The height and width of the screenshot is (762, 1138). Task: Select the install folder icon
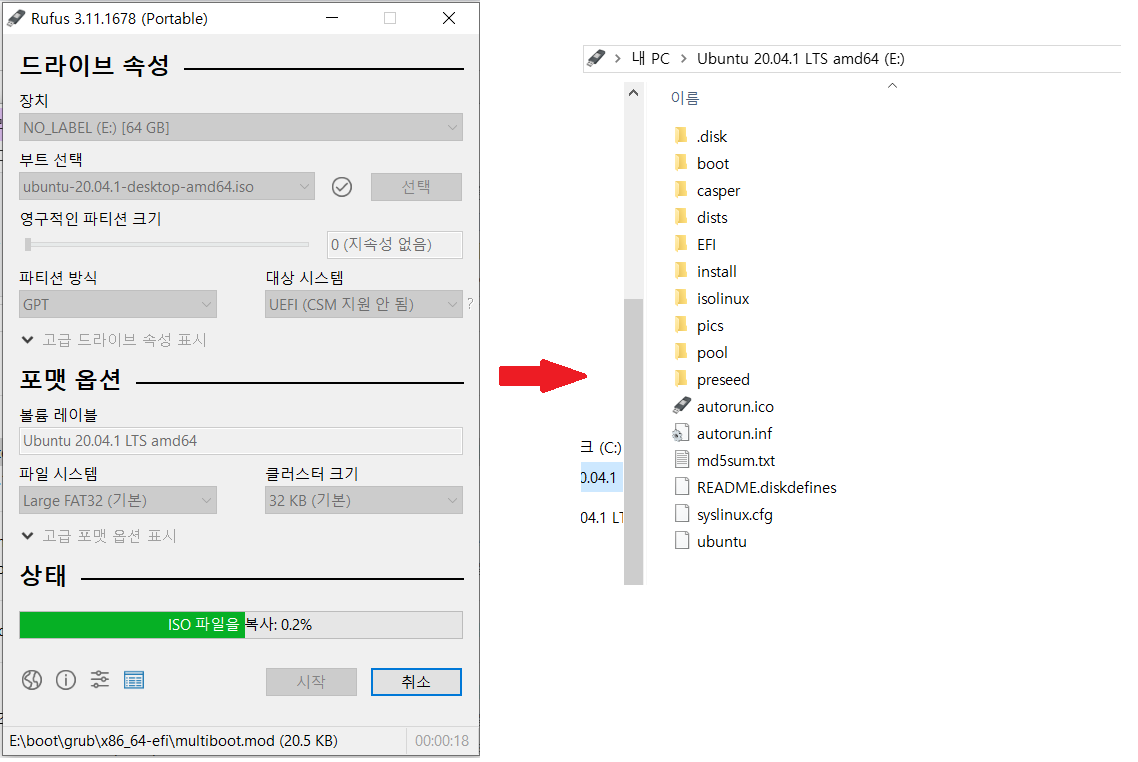tap(681, 271)
